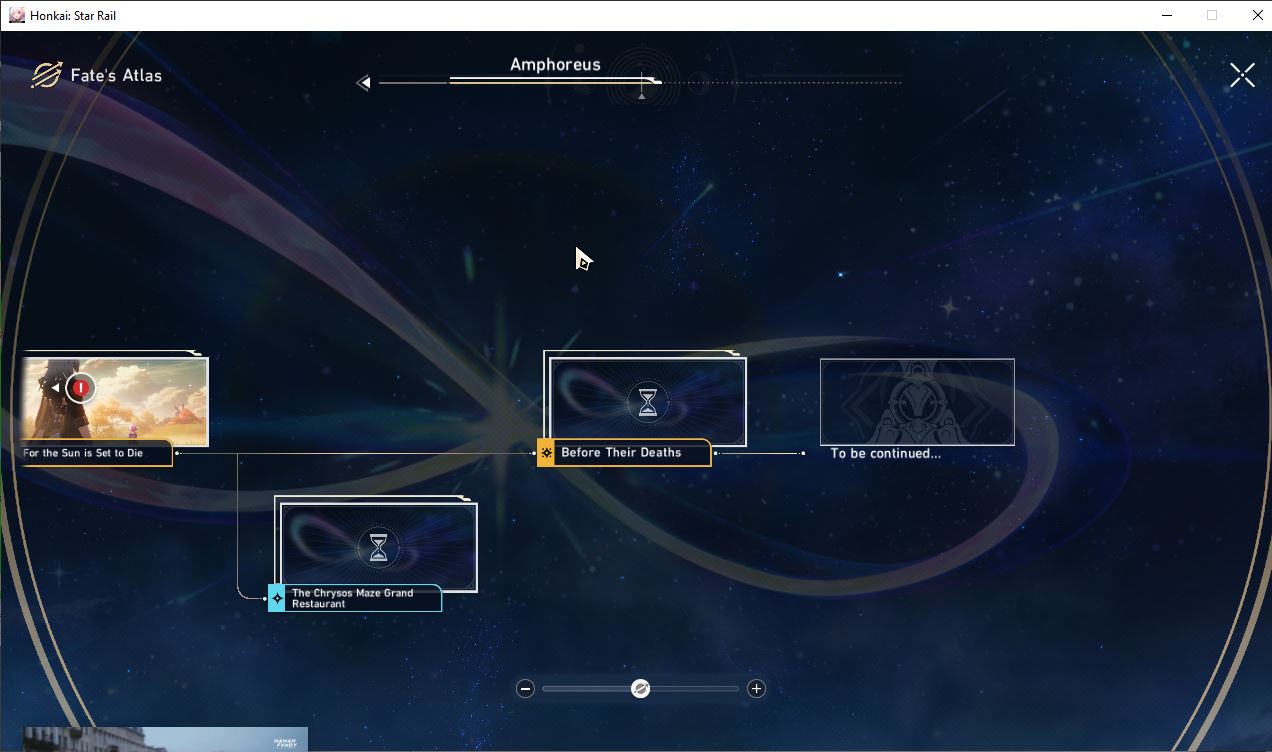Zoom in with the plus button

(756, 688)
